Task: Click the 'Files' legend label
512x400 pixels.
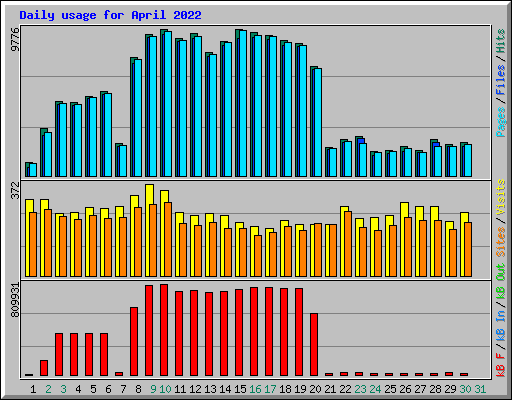Action: click(501, 80)
